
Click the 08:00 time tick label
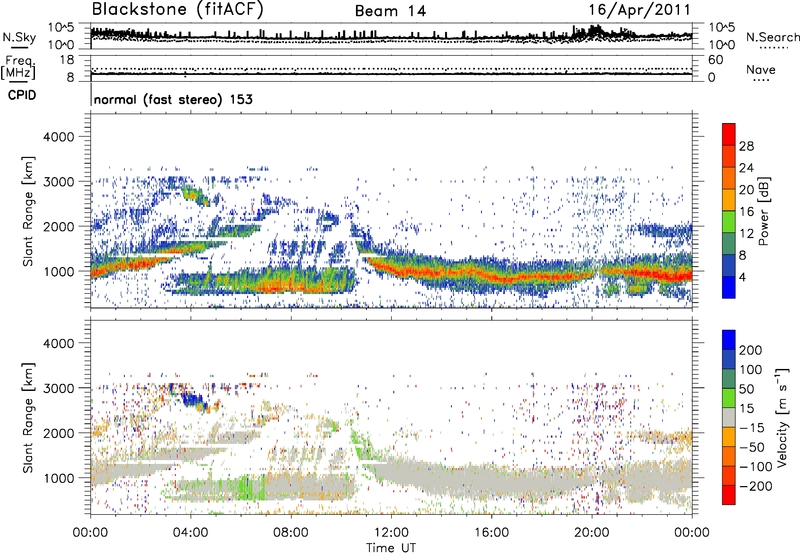(x=291, y=533)
